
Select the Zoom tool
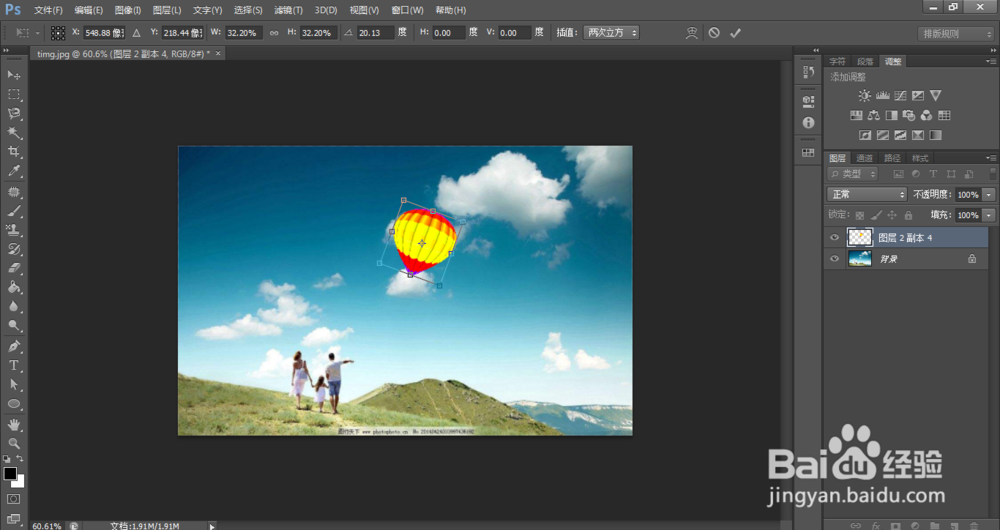pos(13,443)
